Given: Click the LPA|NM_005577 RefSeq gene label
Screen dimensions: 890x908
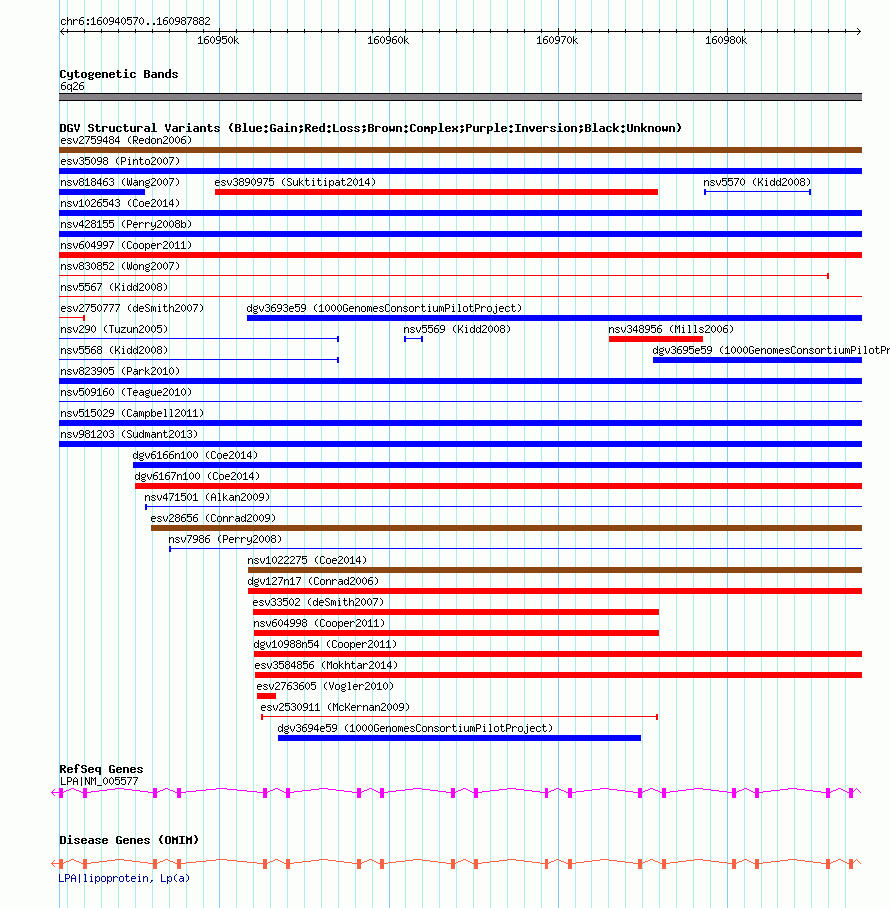Looking at the screenshot, I should pyautogui.click(x=99, y=781).
